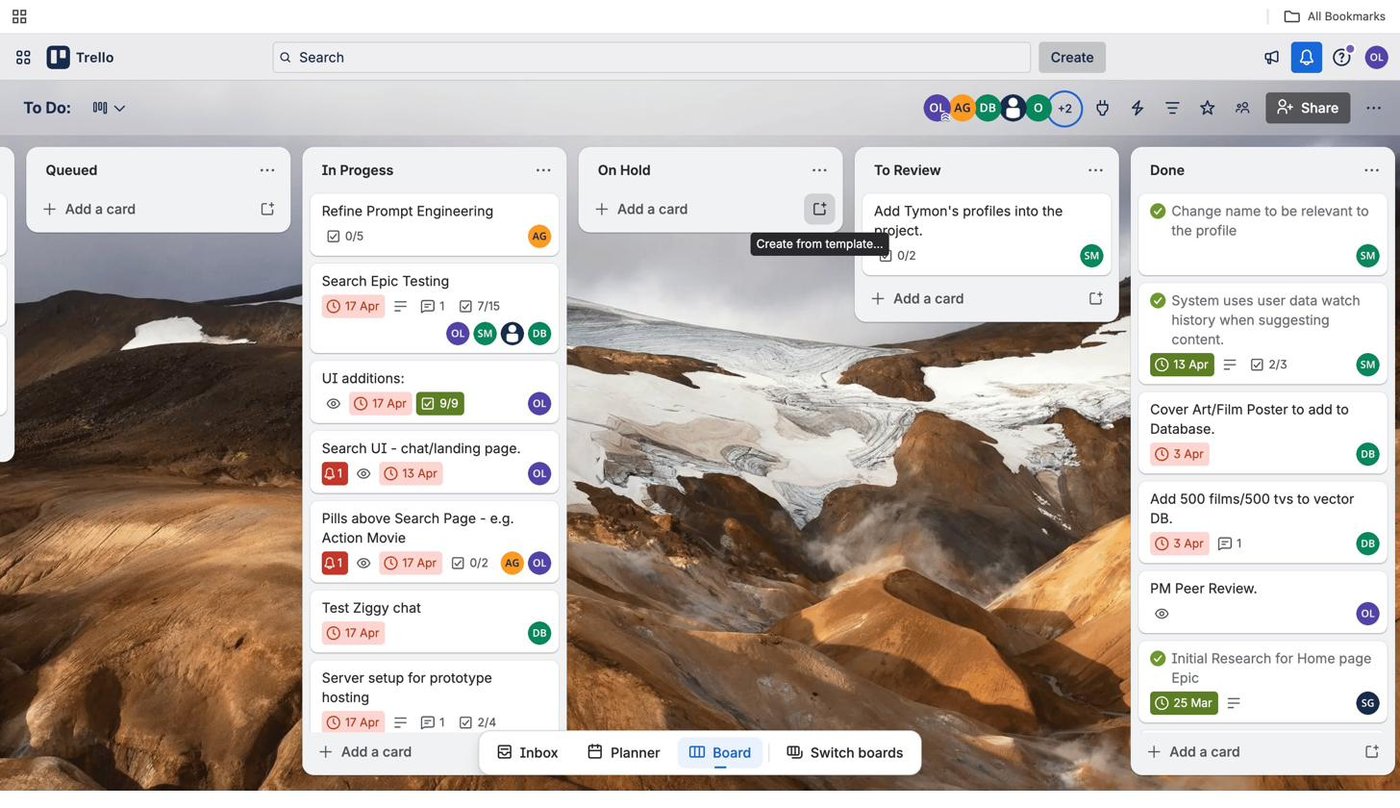Image resolution: width=1400 pixels, height=808 pixels.
Task: Open To Review list actions menu
Action: [1095, 170]
